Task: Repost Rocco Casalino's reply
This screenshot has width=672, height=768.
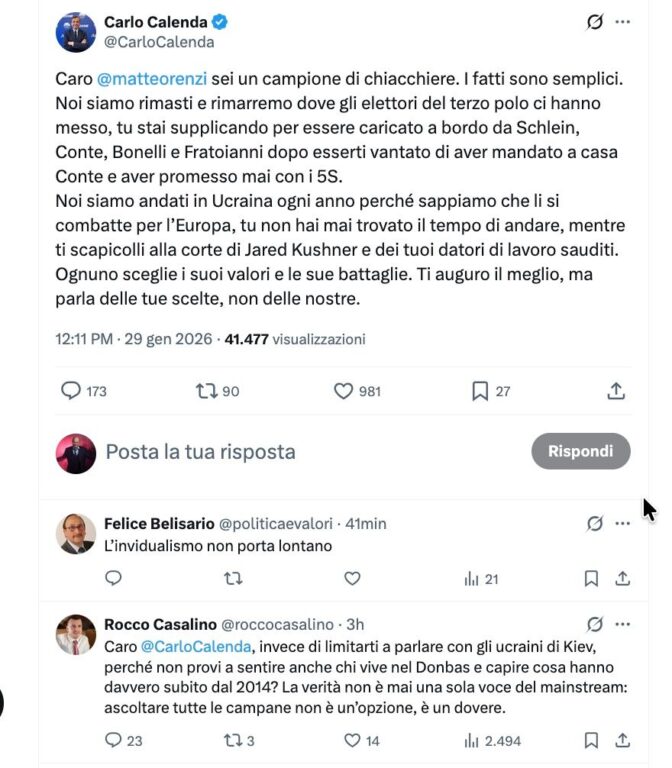Action: [232, 741]
